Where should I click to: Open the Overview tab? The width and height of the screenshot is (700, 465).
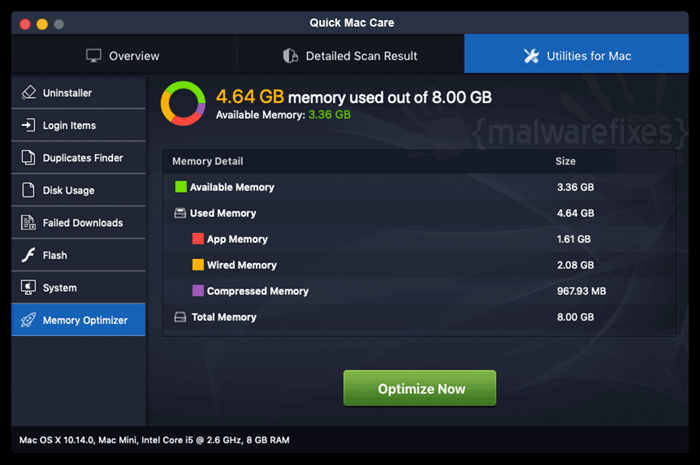[124, 54]
